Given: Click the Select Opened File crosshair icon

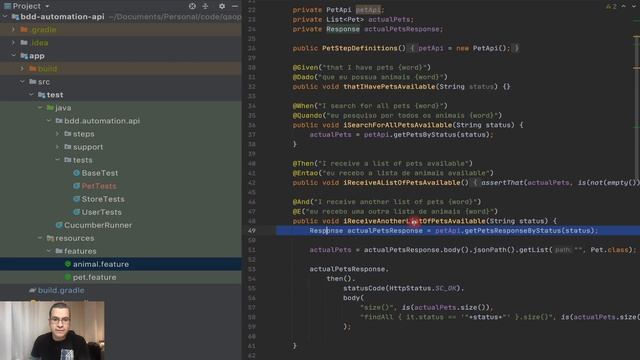Looking at the screenshot, I should (x=192, y=6).
